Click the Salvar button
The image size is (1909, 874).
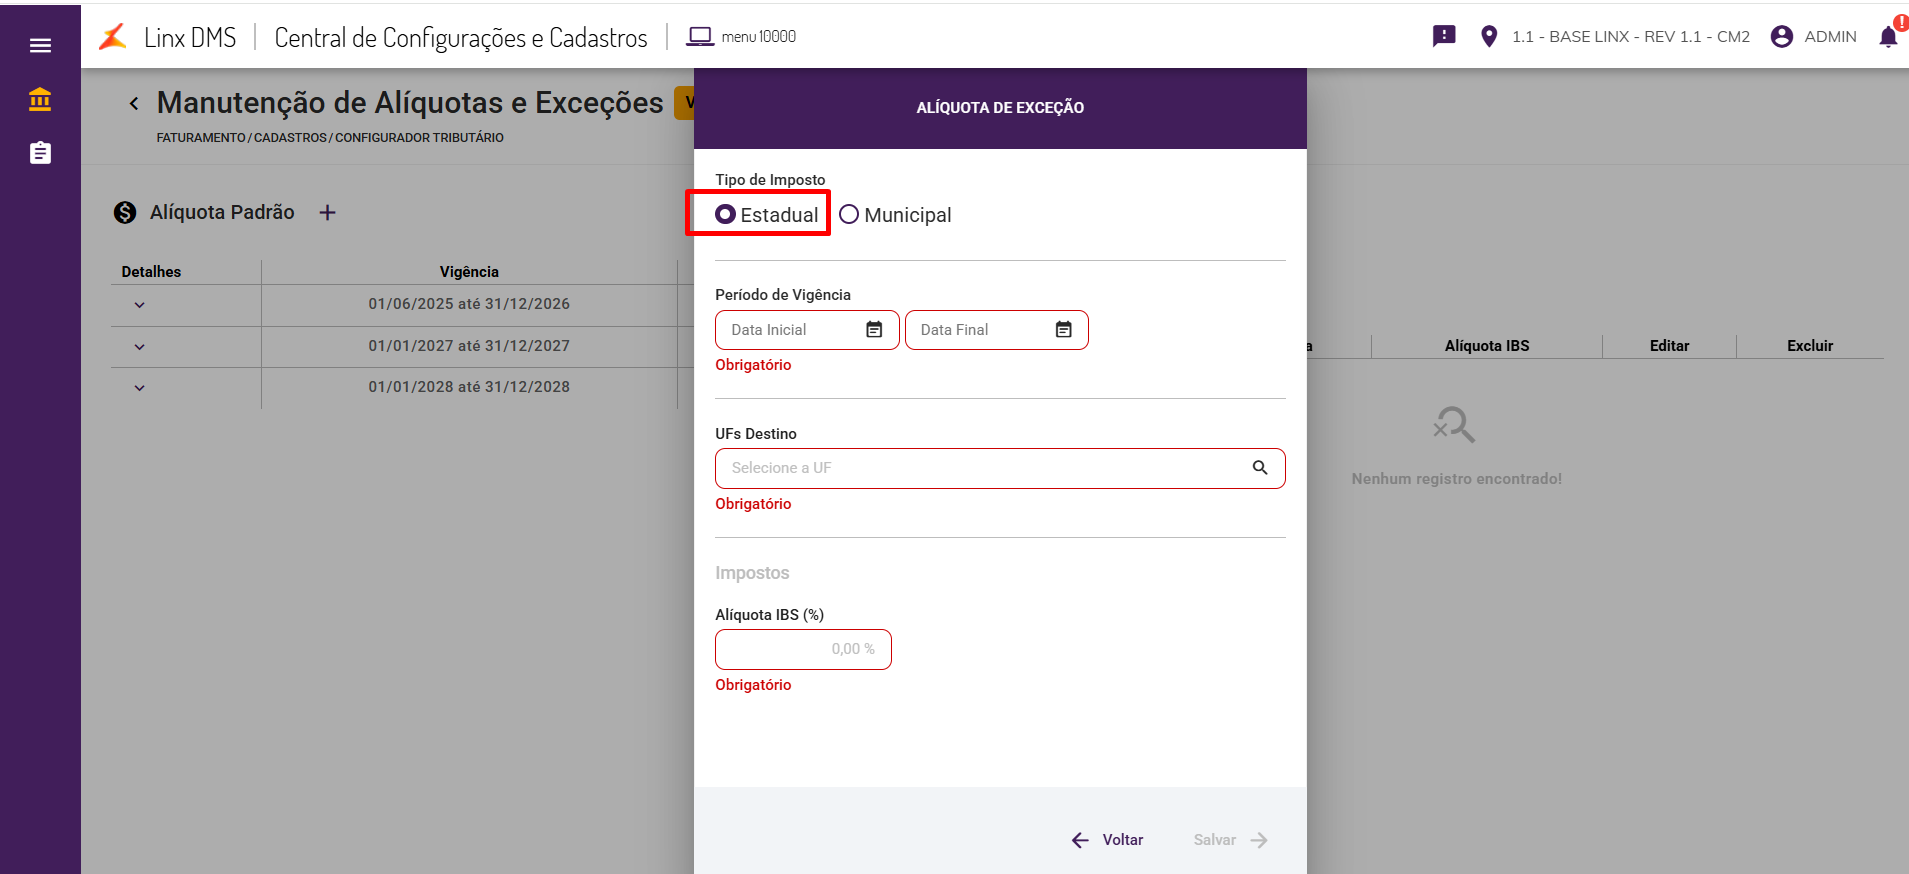tap(1230, 840)
